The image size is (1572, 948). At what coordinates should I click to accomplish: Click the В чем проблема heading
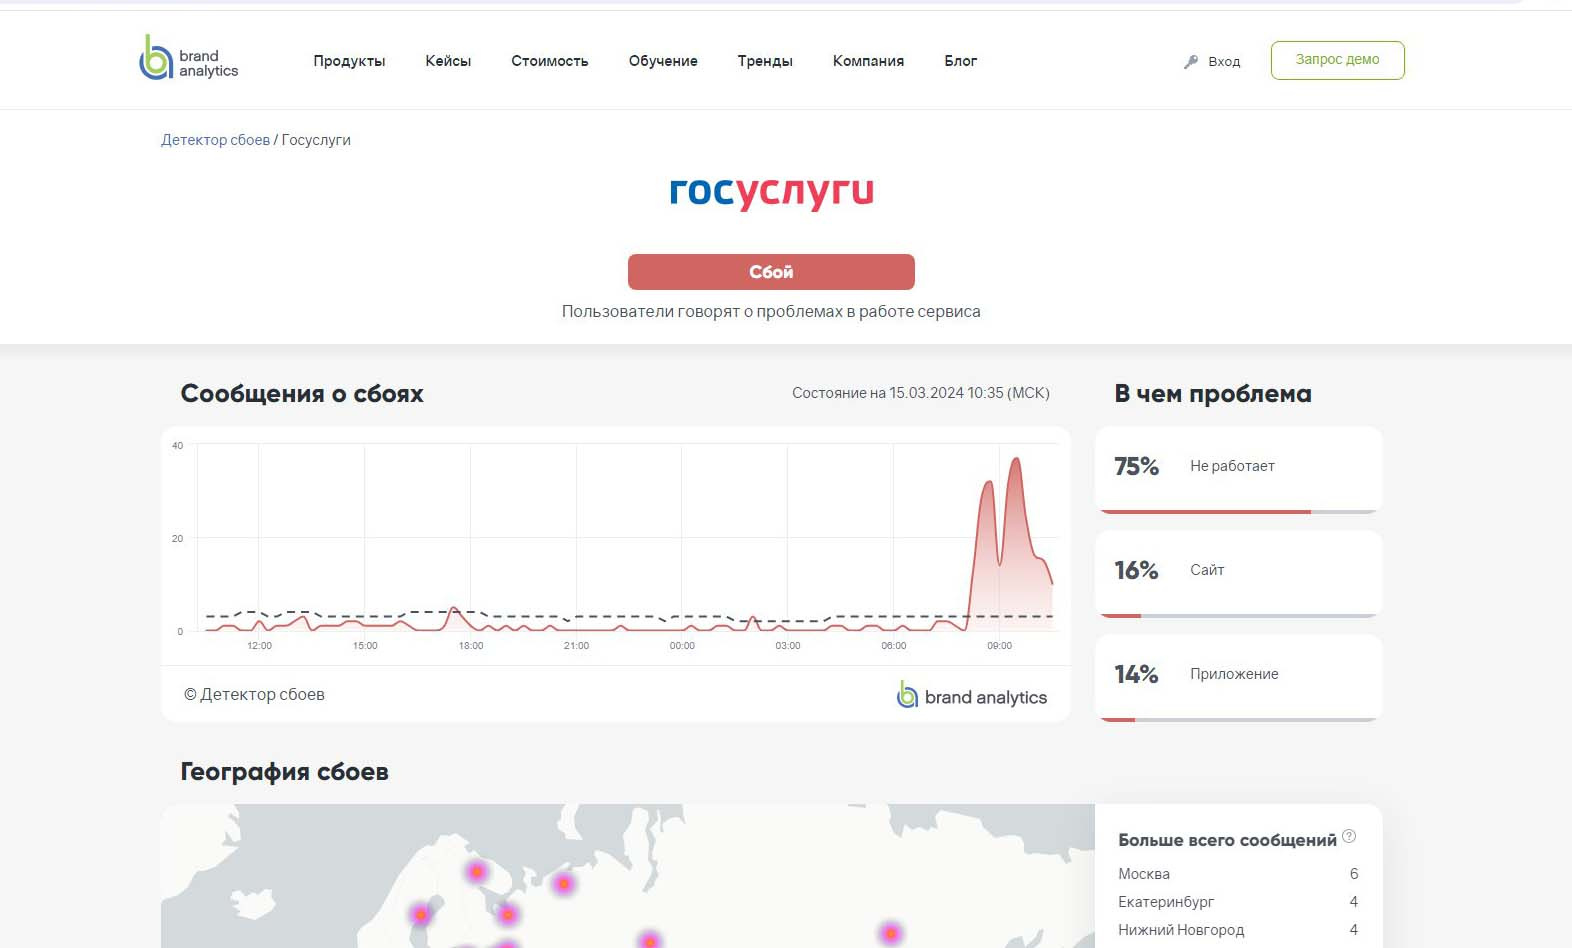pyautogui.click(x=1213, y=394)
